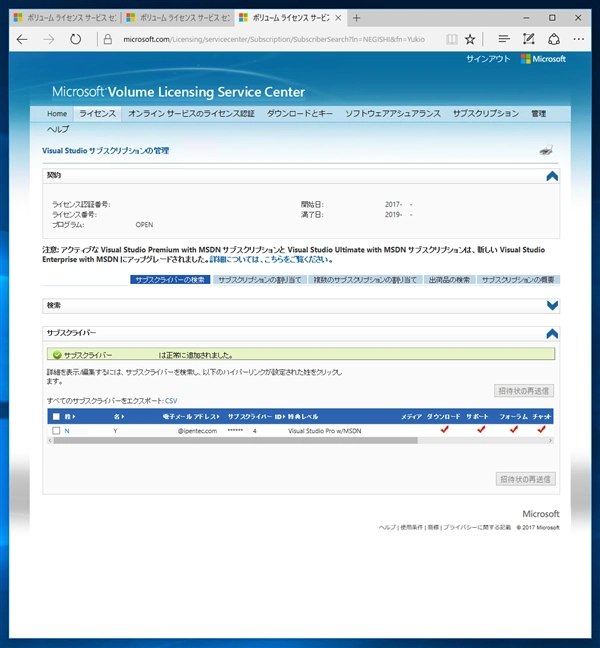This screenshot has height=648, width=600.
Task: Select the 出荷品の検索 tab
Action: 449,280
